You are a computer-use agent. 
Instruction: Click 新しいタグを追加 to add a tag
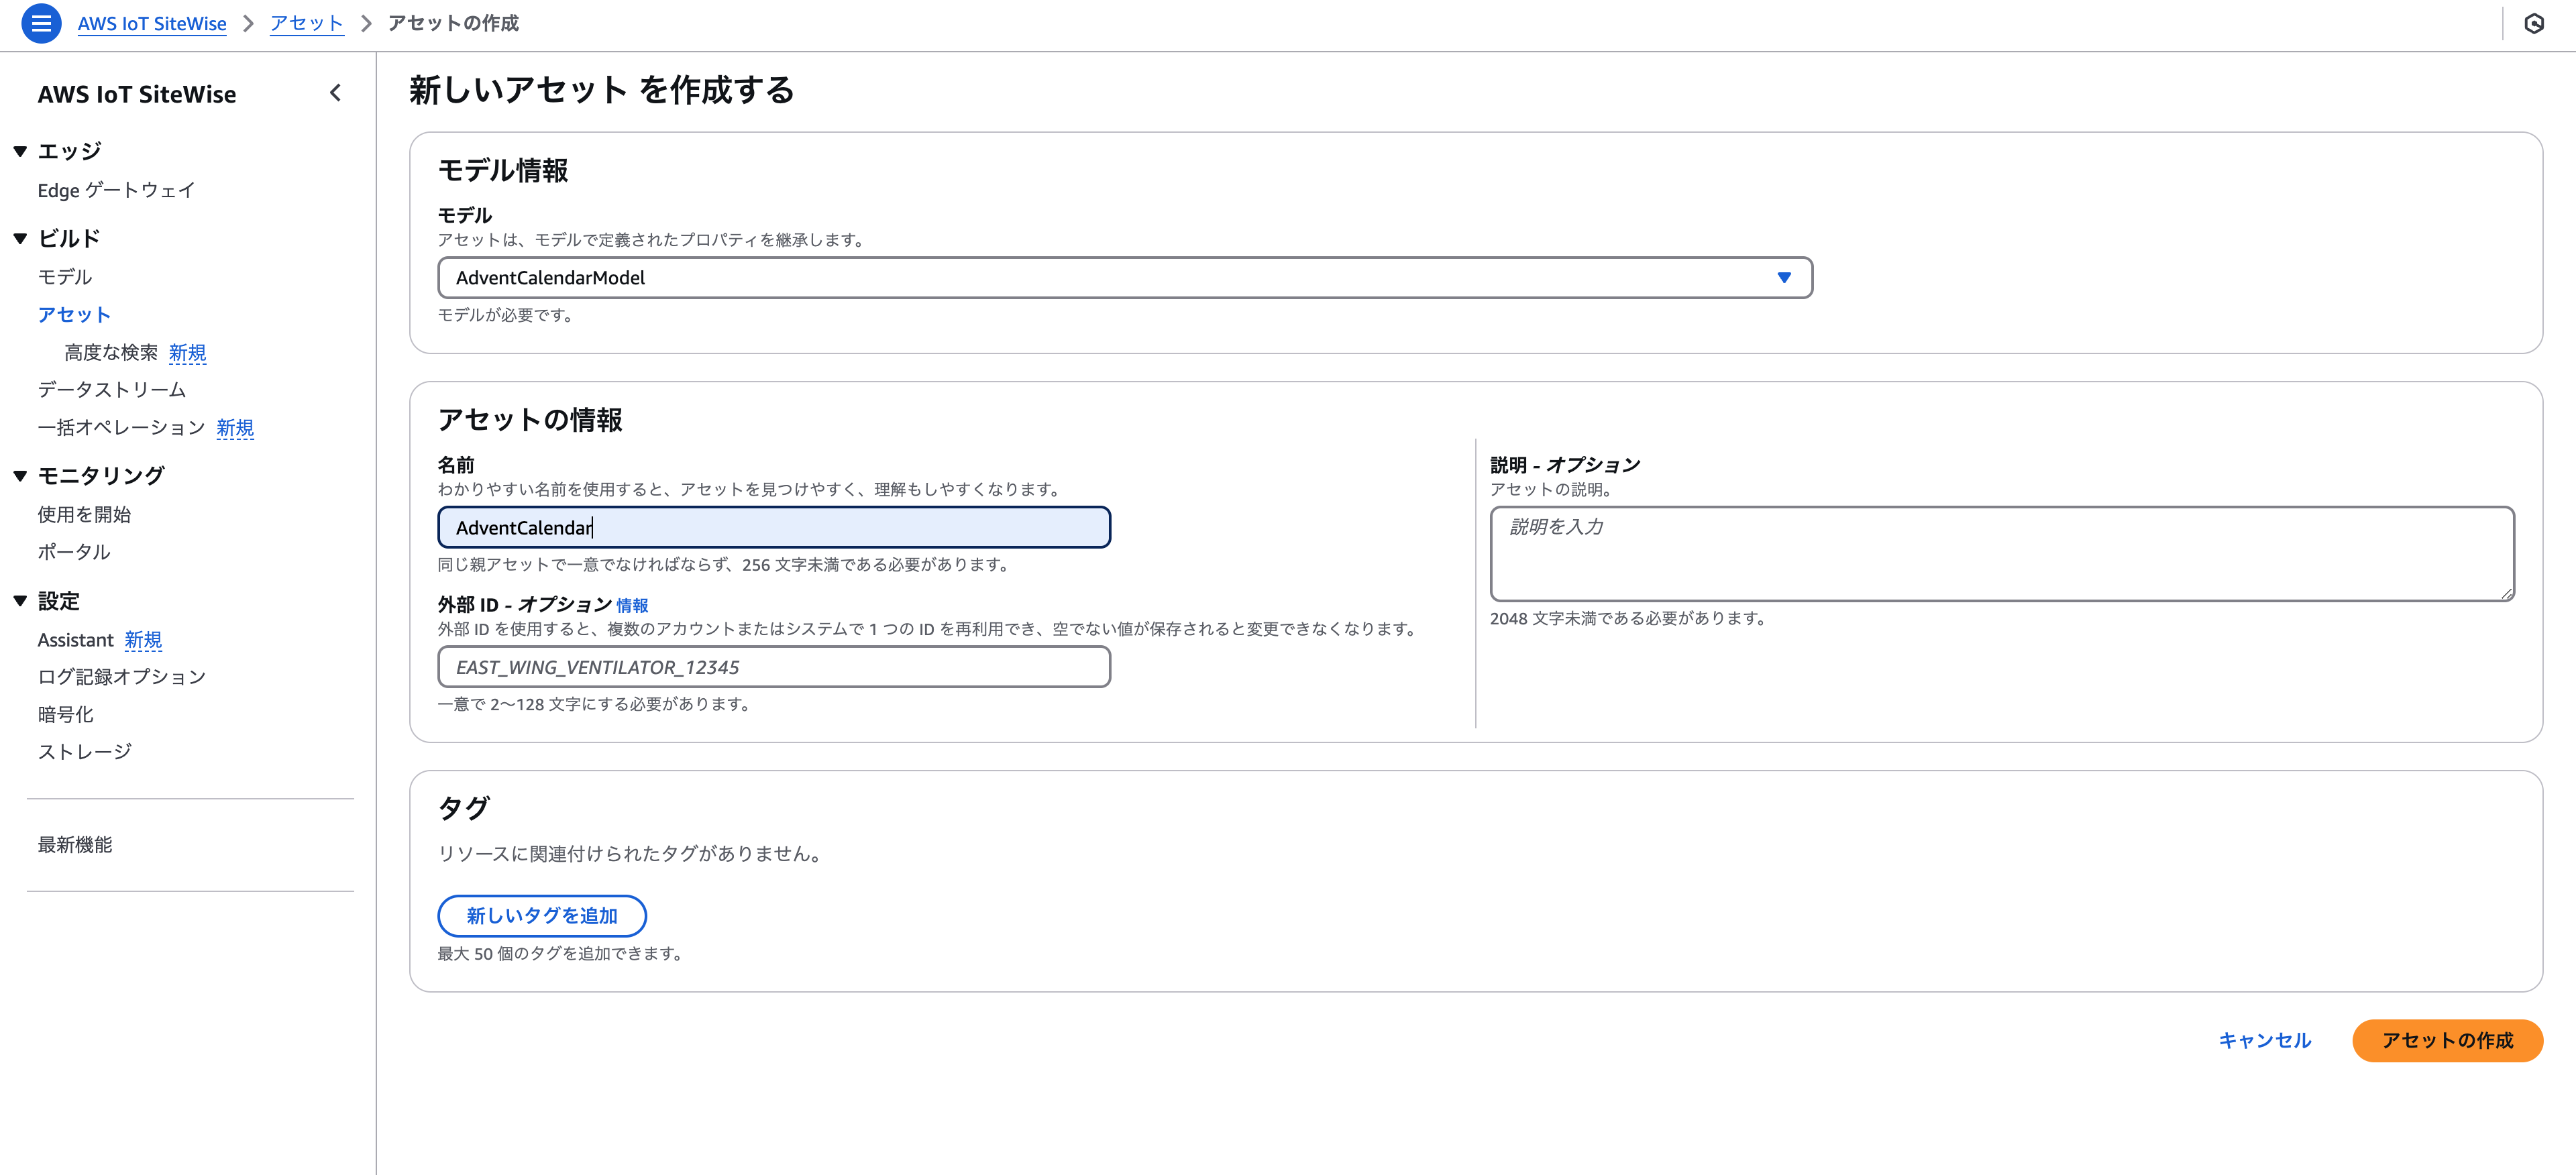[x=541, y=915]
